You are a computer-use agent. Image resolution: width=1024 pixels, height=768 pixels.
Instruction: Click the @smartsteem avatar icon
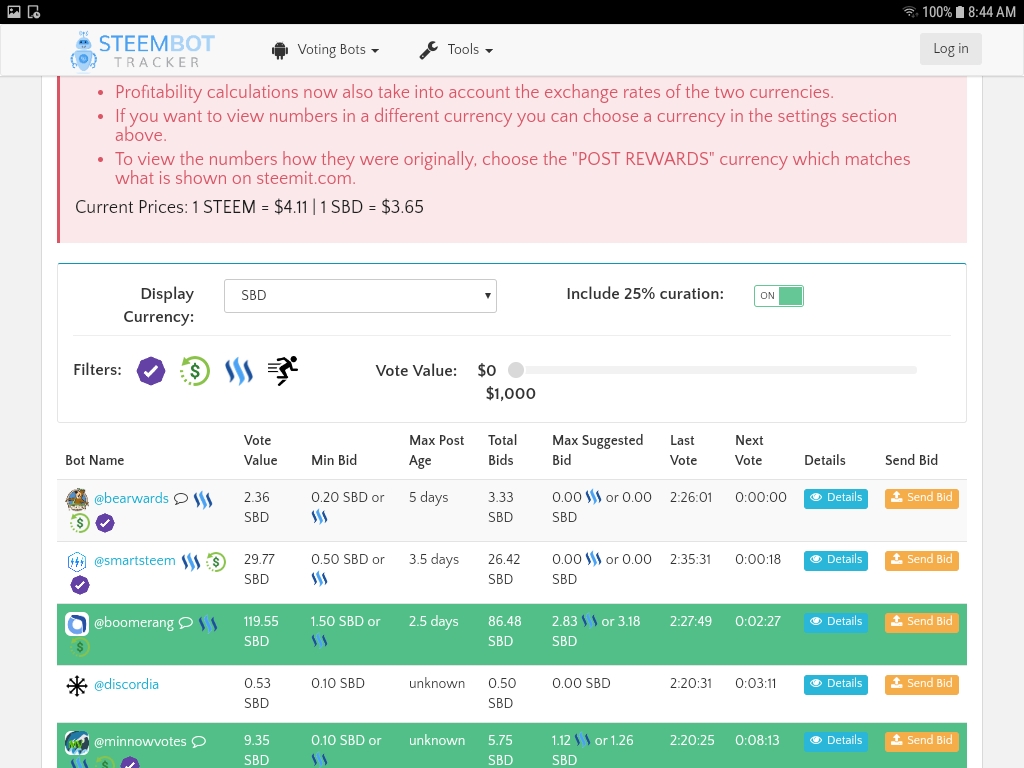[x=77, y=562]
